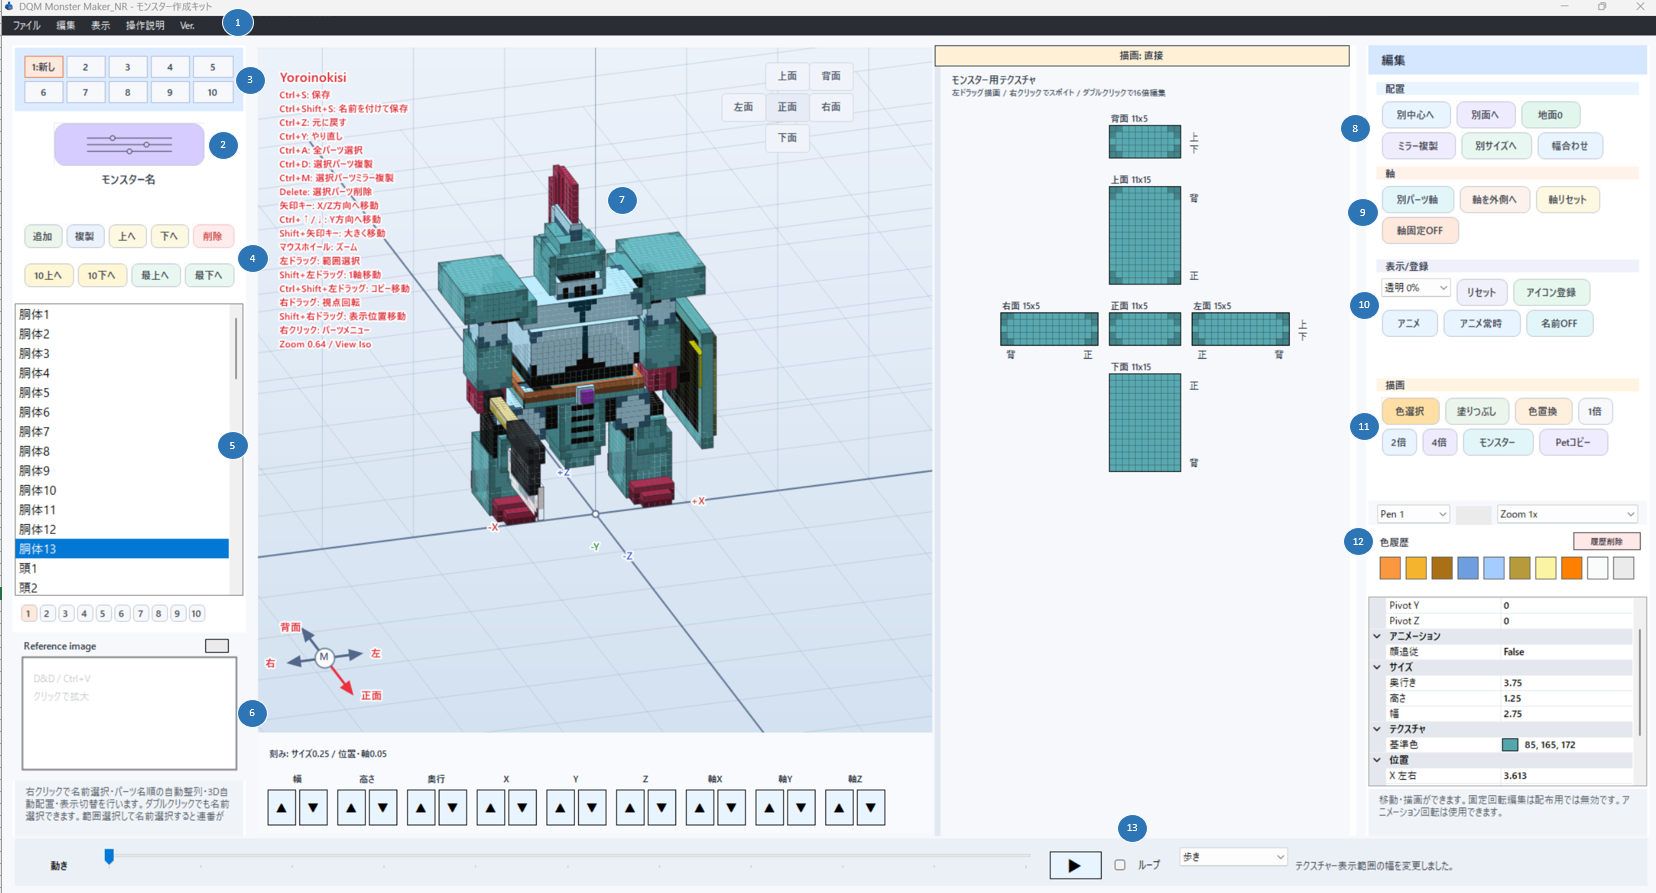Screen dimensions: 1656x893
Task: Open the Ver. menu
Action: pyautogui.click(x=187, y=26)
